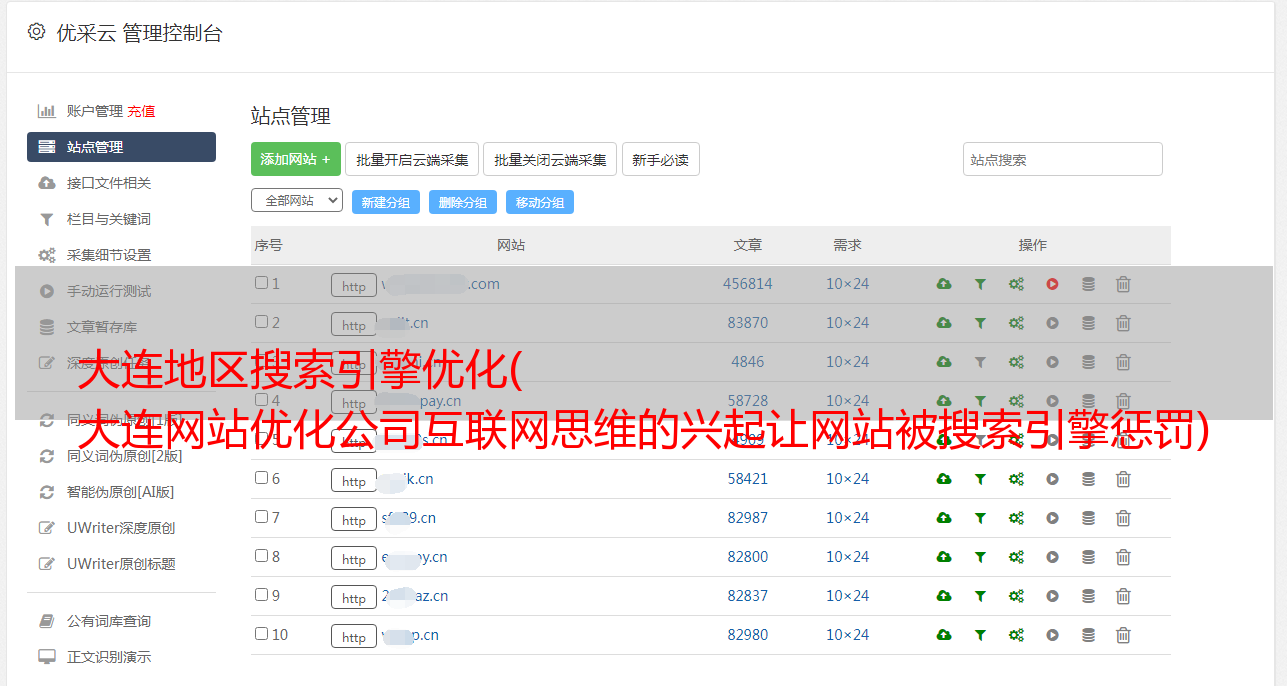Click cloud upload icon for 58421 row
Image resolution: width=1287 pixels, height=686 pixels.
tap(944, 479)
